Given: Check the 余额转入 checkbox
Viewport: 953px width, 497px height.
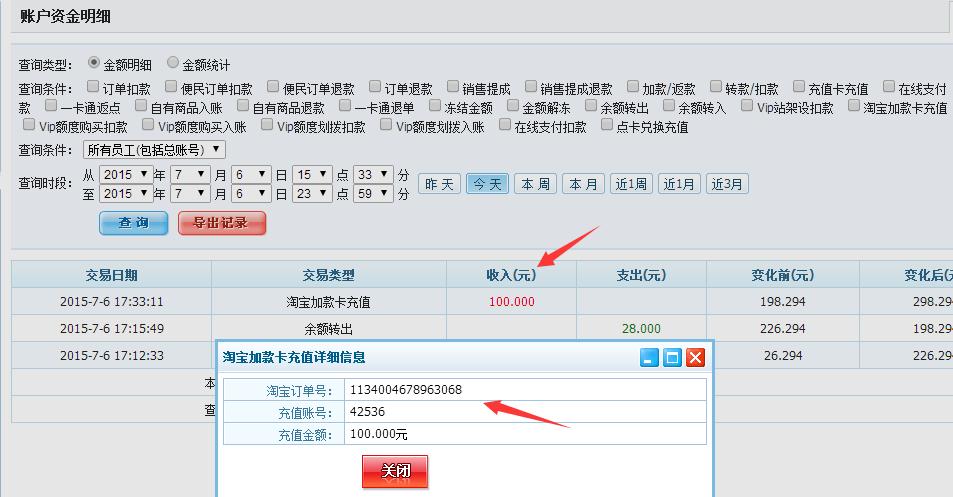Looking at the screenshot, I should 669,106.
